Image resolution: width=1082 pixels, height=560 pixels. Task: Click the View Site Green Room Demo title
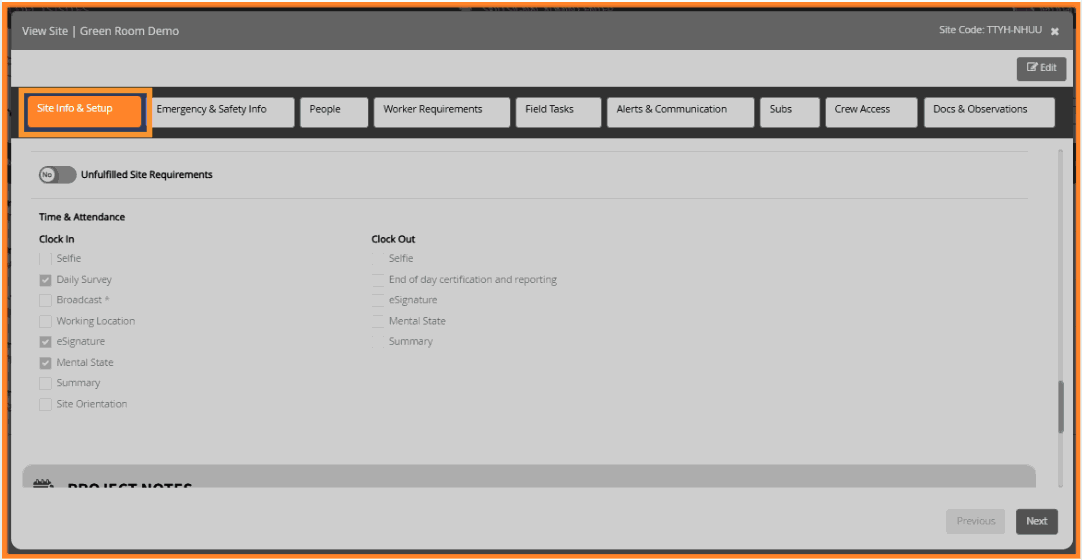coord(101,31)
